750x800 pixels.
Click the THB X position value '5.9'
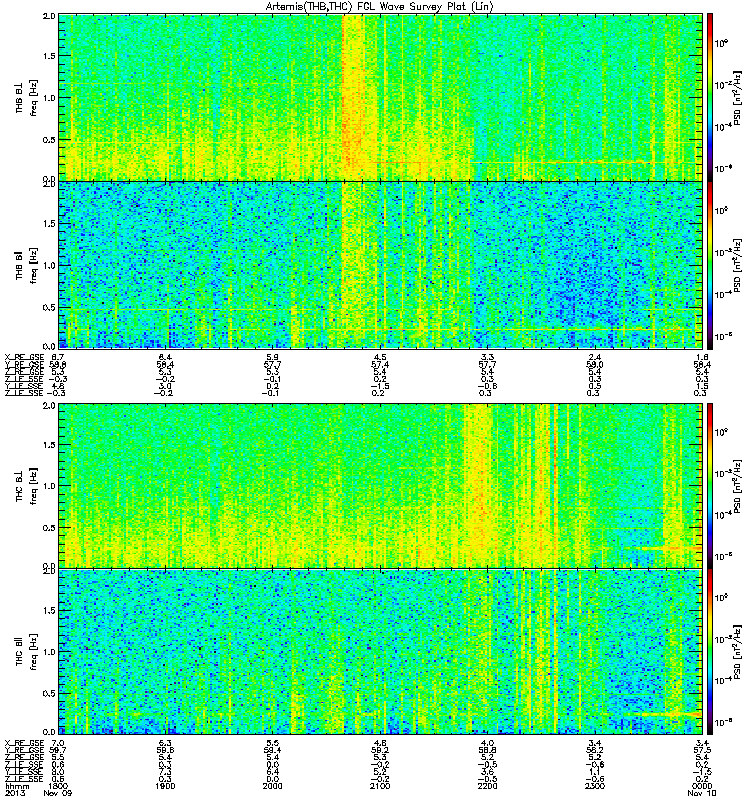click(x=272, y=357)
